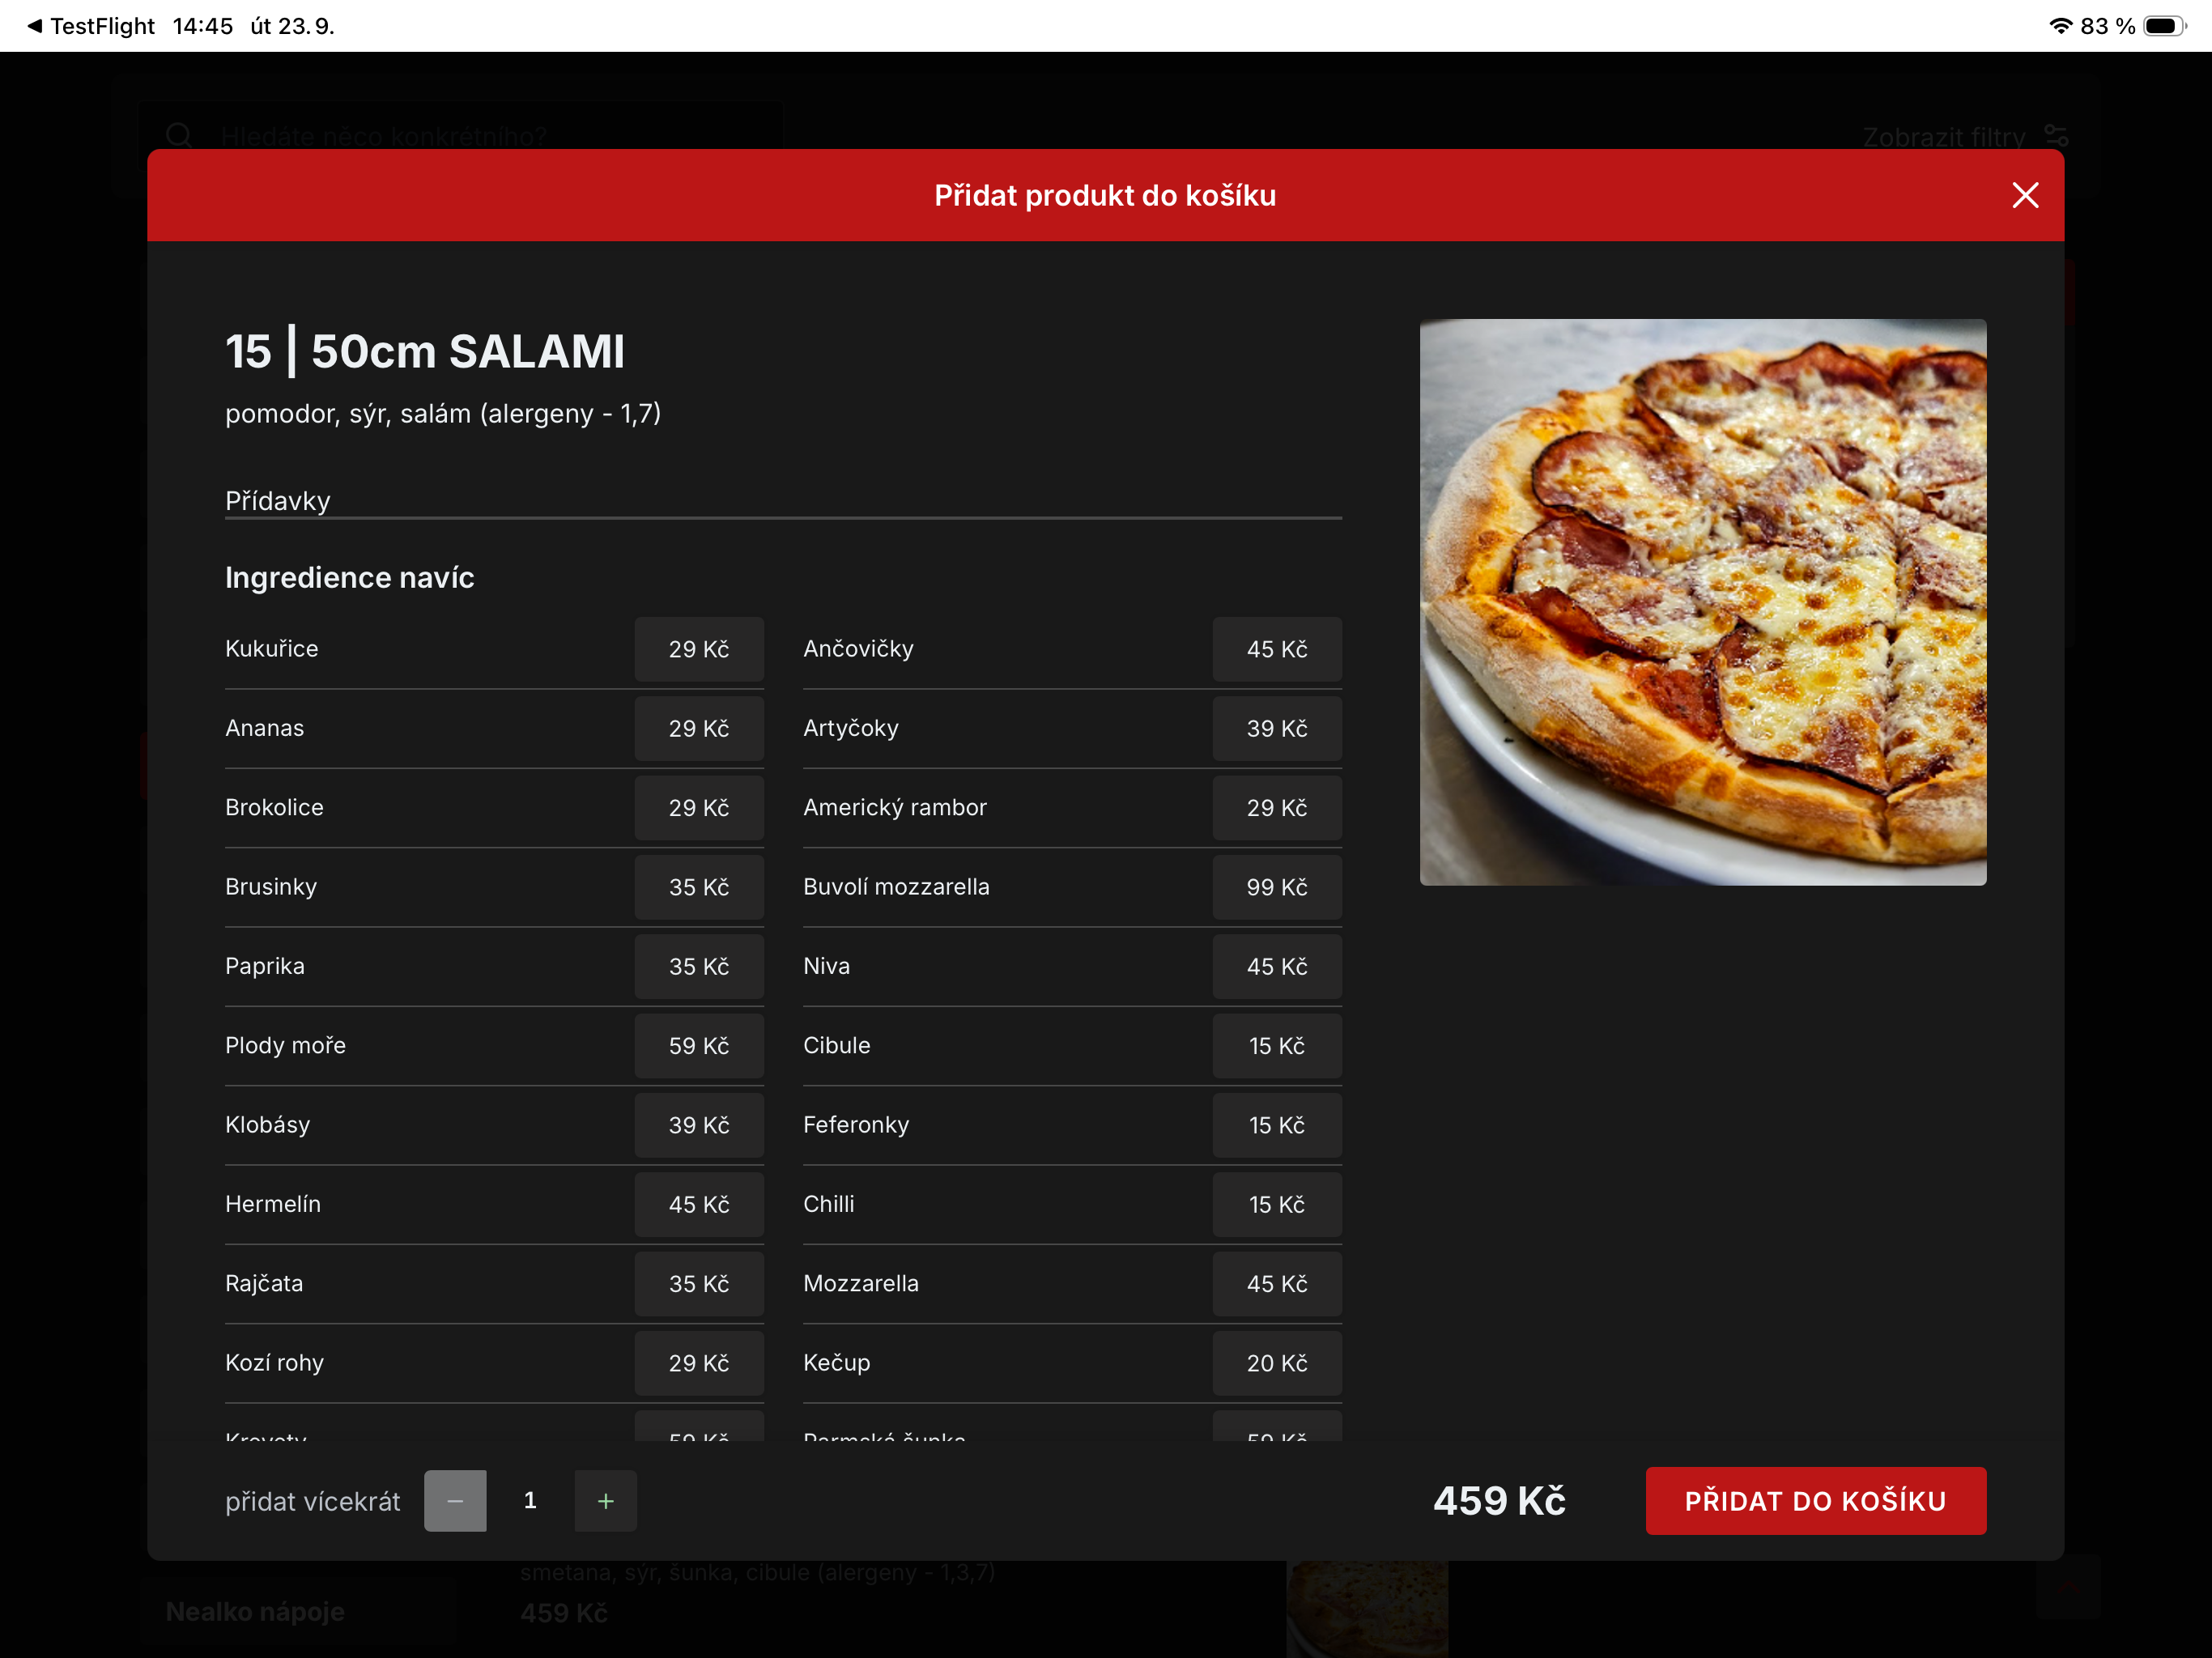Click the Ingredience navíc heading
The image size is (2212, 1658).
[350, 577]
